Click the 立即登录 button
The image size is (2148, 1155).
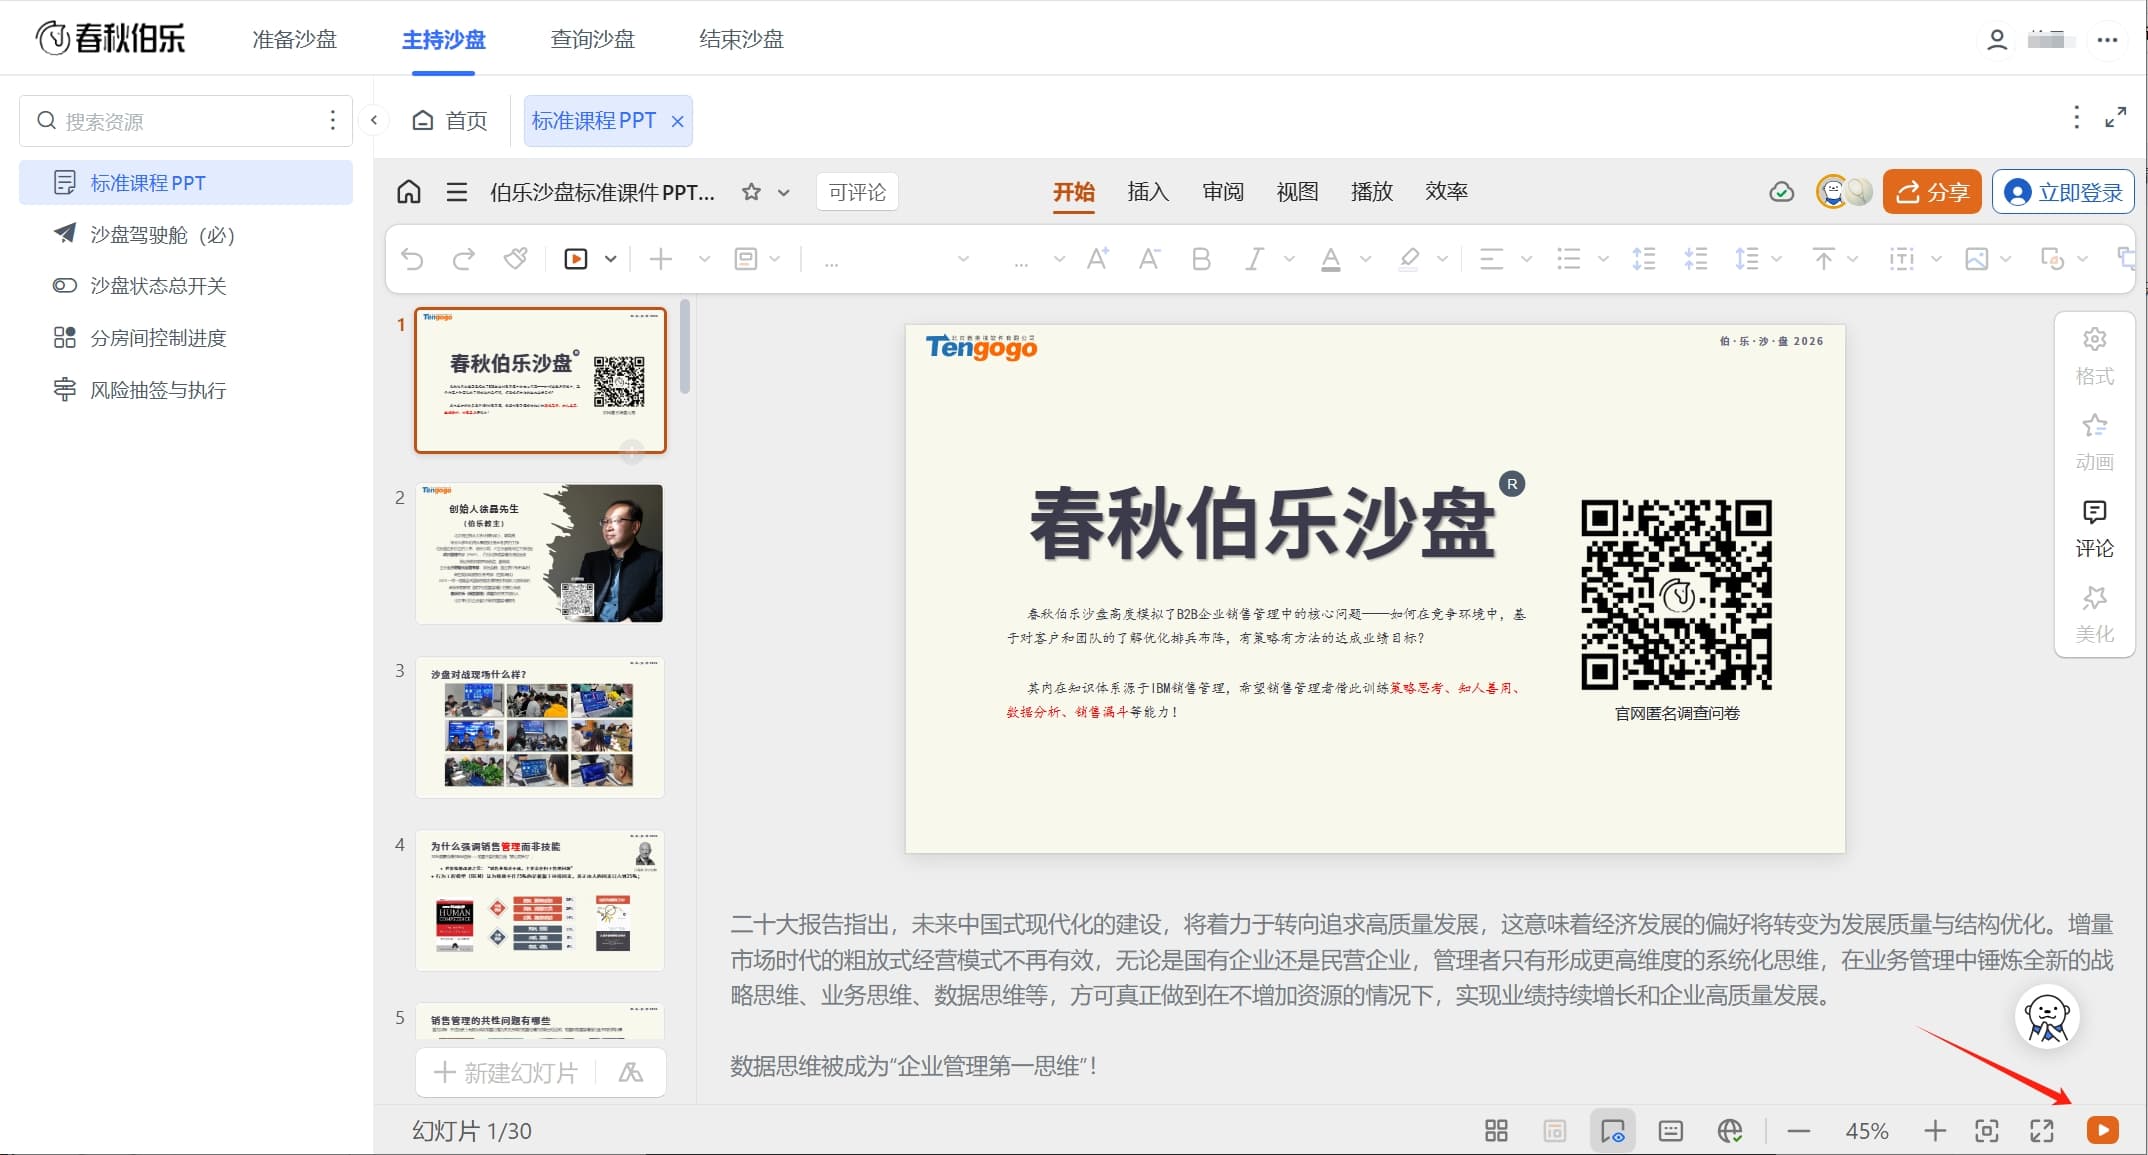(2063, 192)
